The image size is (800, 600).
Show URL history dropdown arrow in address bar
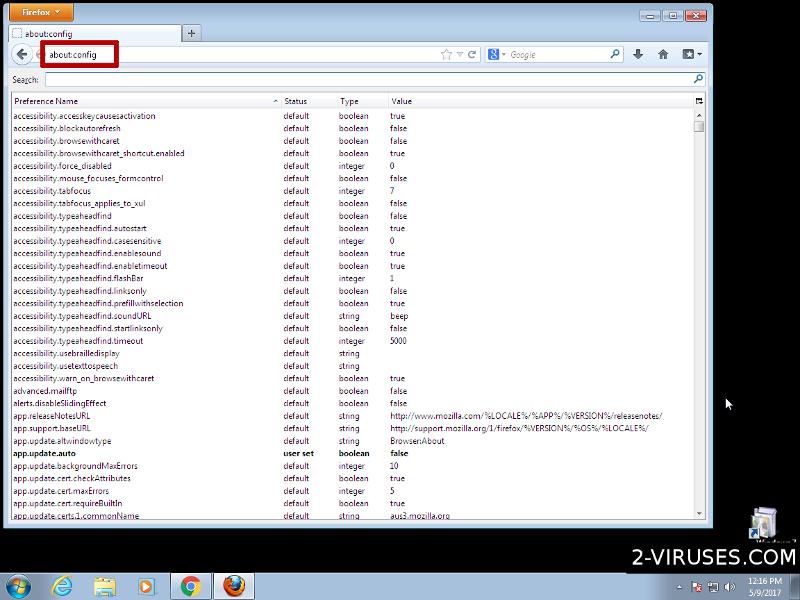(x=460, y=55)
